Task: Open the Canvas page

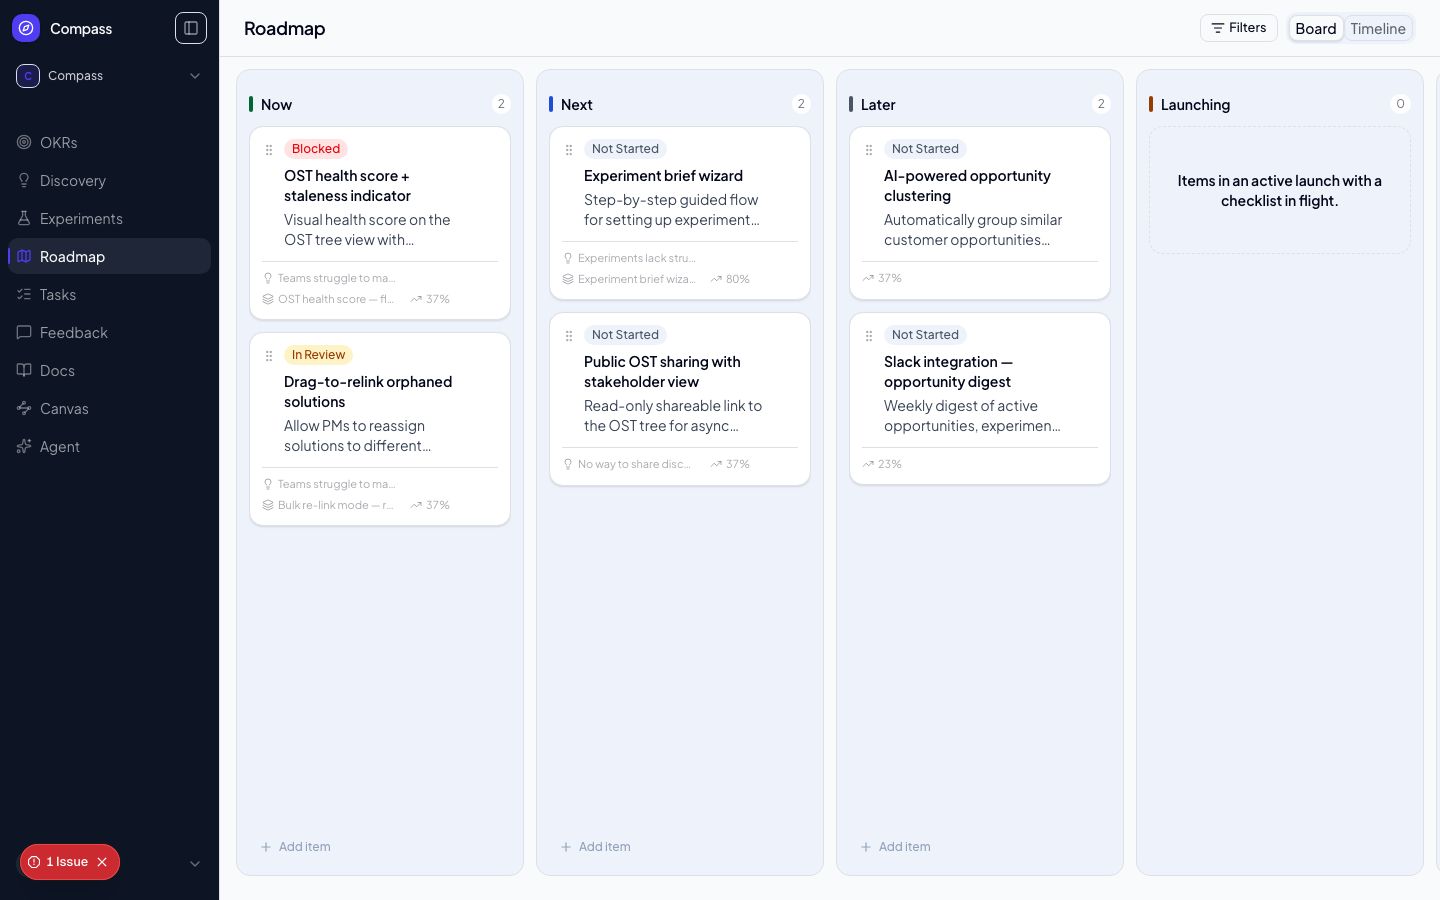Action: coord(110,408)
